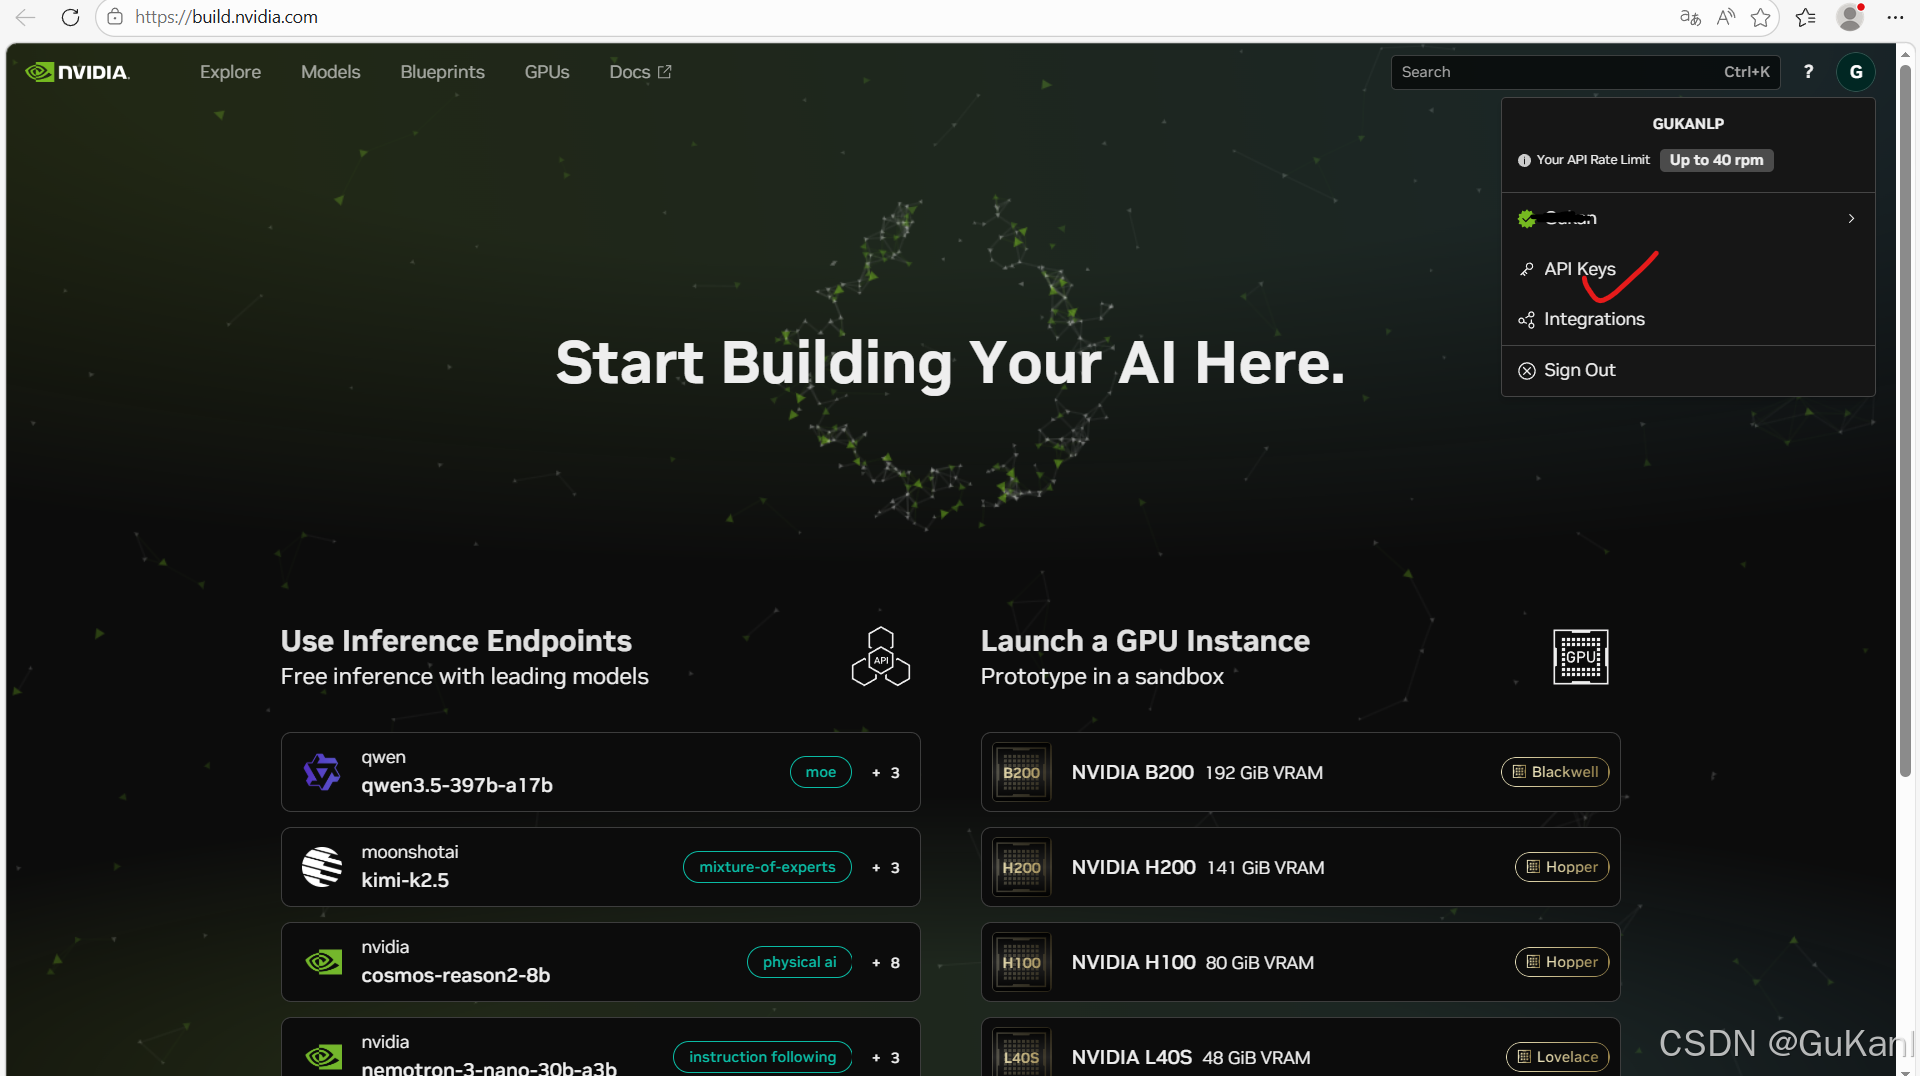Click the Integrations share icon

pos(1527,320)
